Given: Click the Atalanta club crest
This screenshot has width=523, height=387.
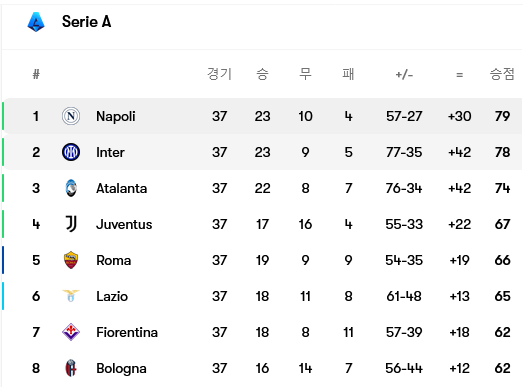Looking at the screenshot, I should 71,188.
